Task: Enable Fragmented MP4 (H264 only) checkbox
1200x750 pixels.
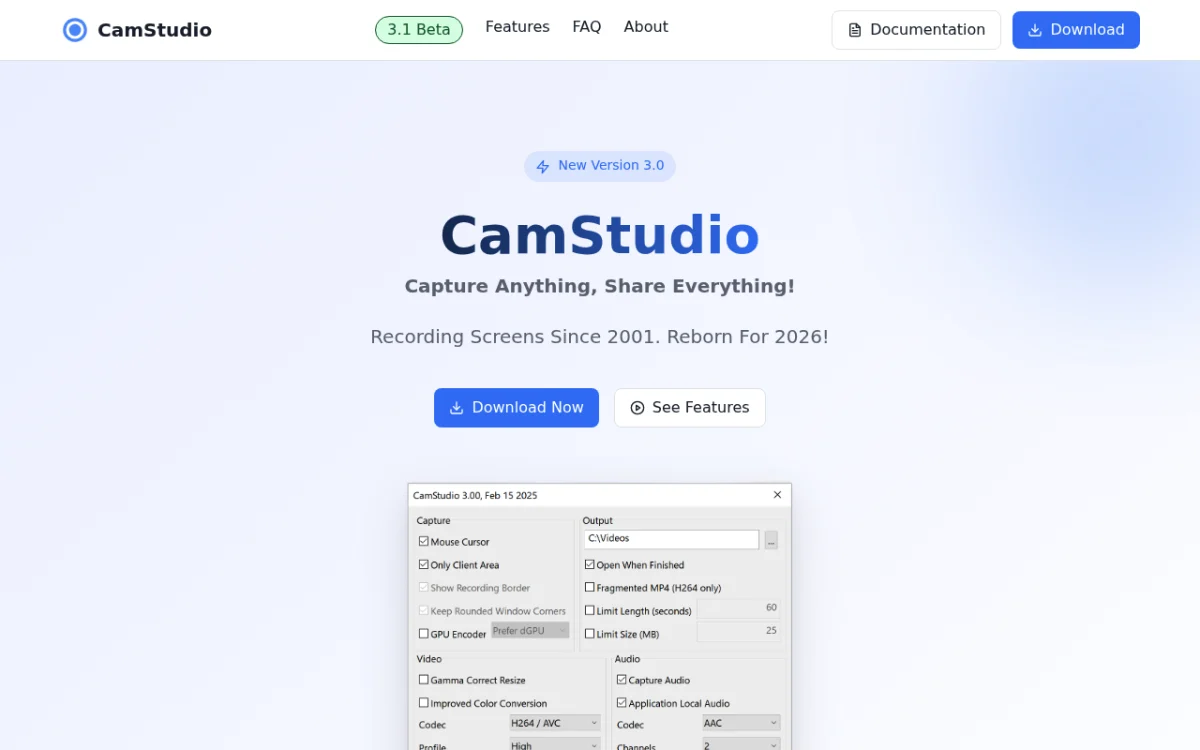Action: point(590,587)
